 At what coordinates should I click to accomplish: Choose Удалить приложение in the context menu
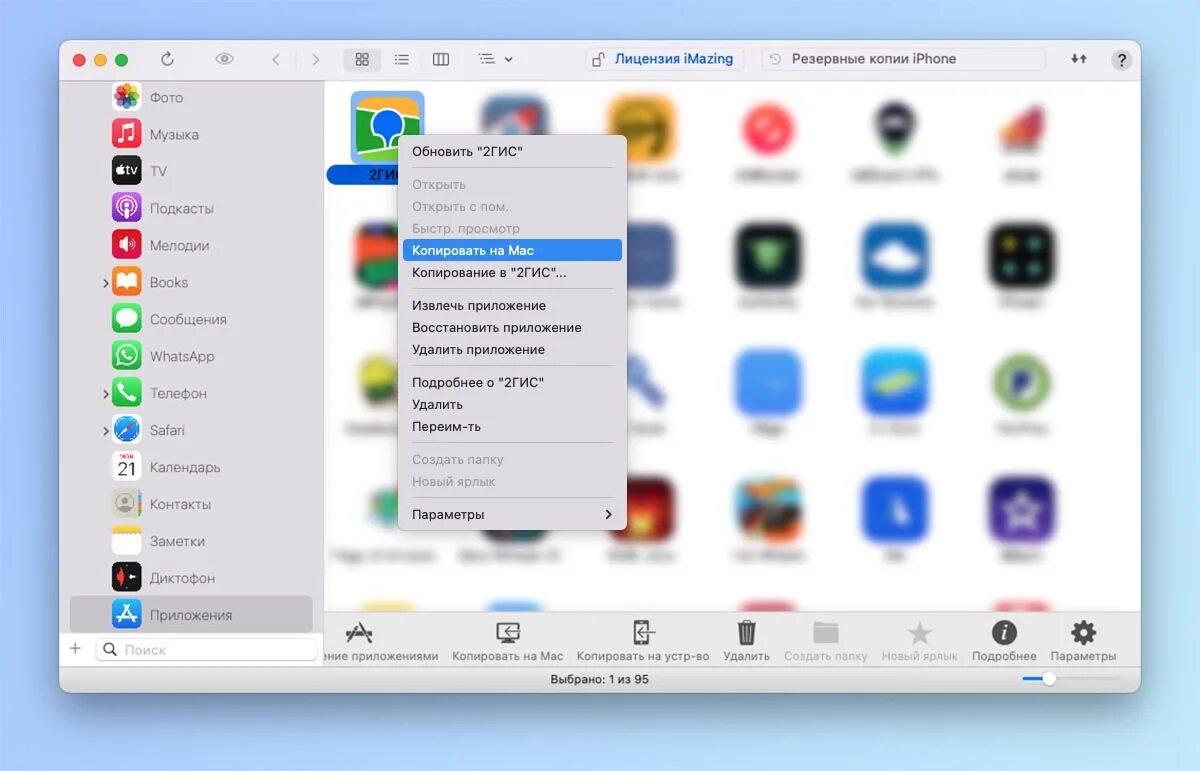(512, 349)
